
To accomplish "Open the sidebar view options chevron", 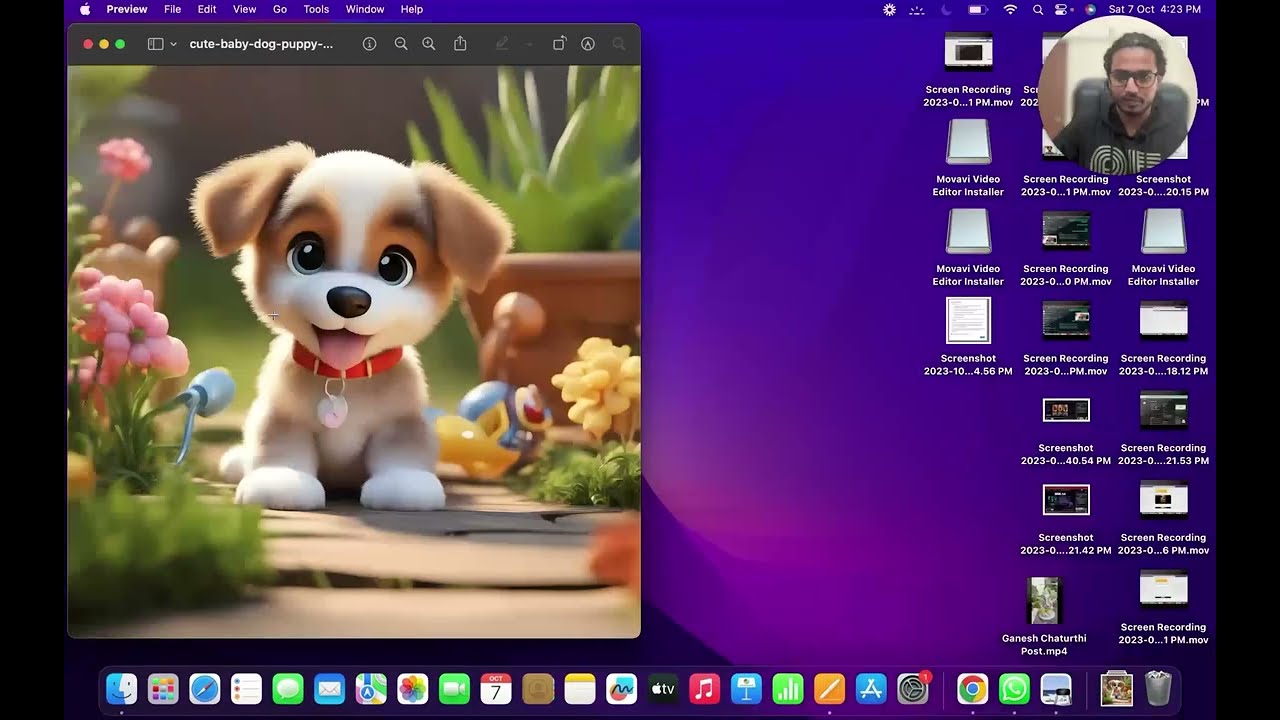I will coord(174,44).
